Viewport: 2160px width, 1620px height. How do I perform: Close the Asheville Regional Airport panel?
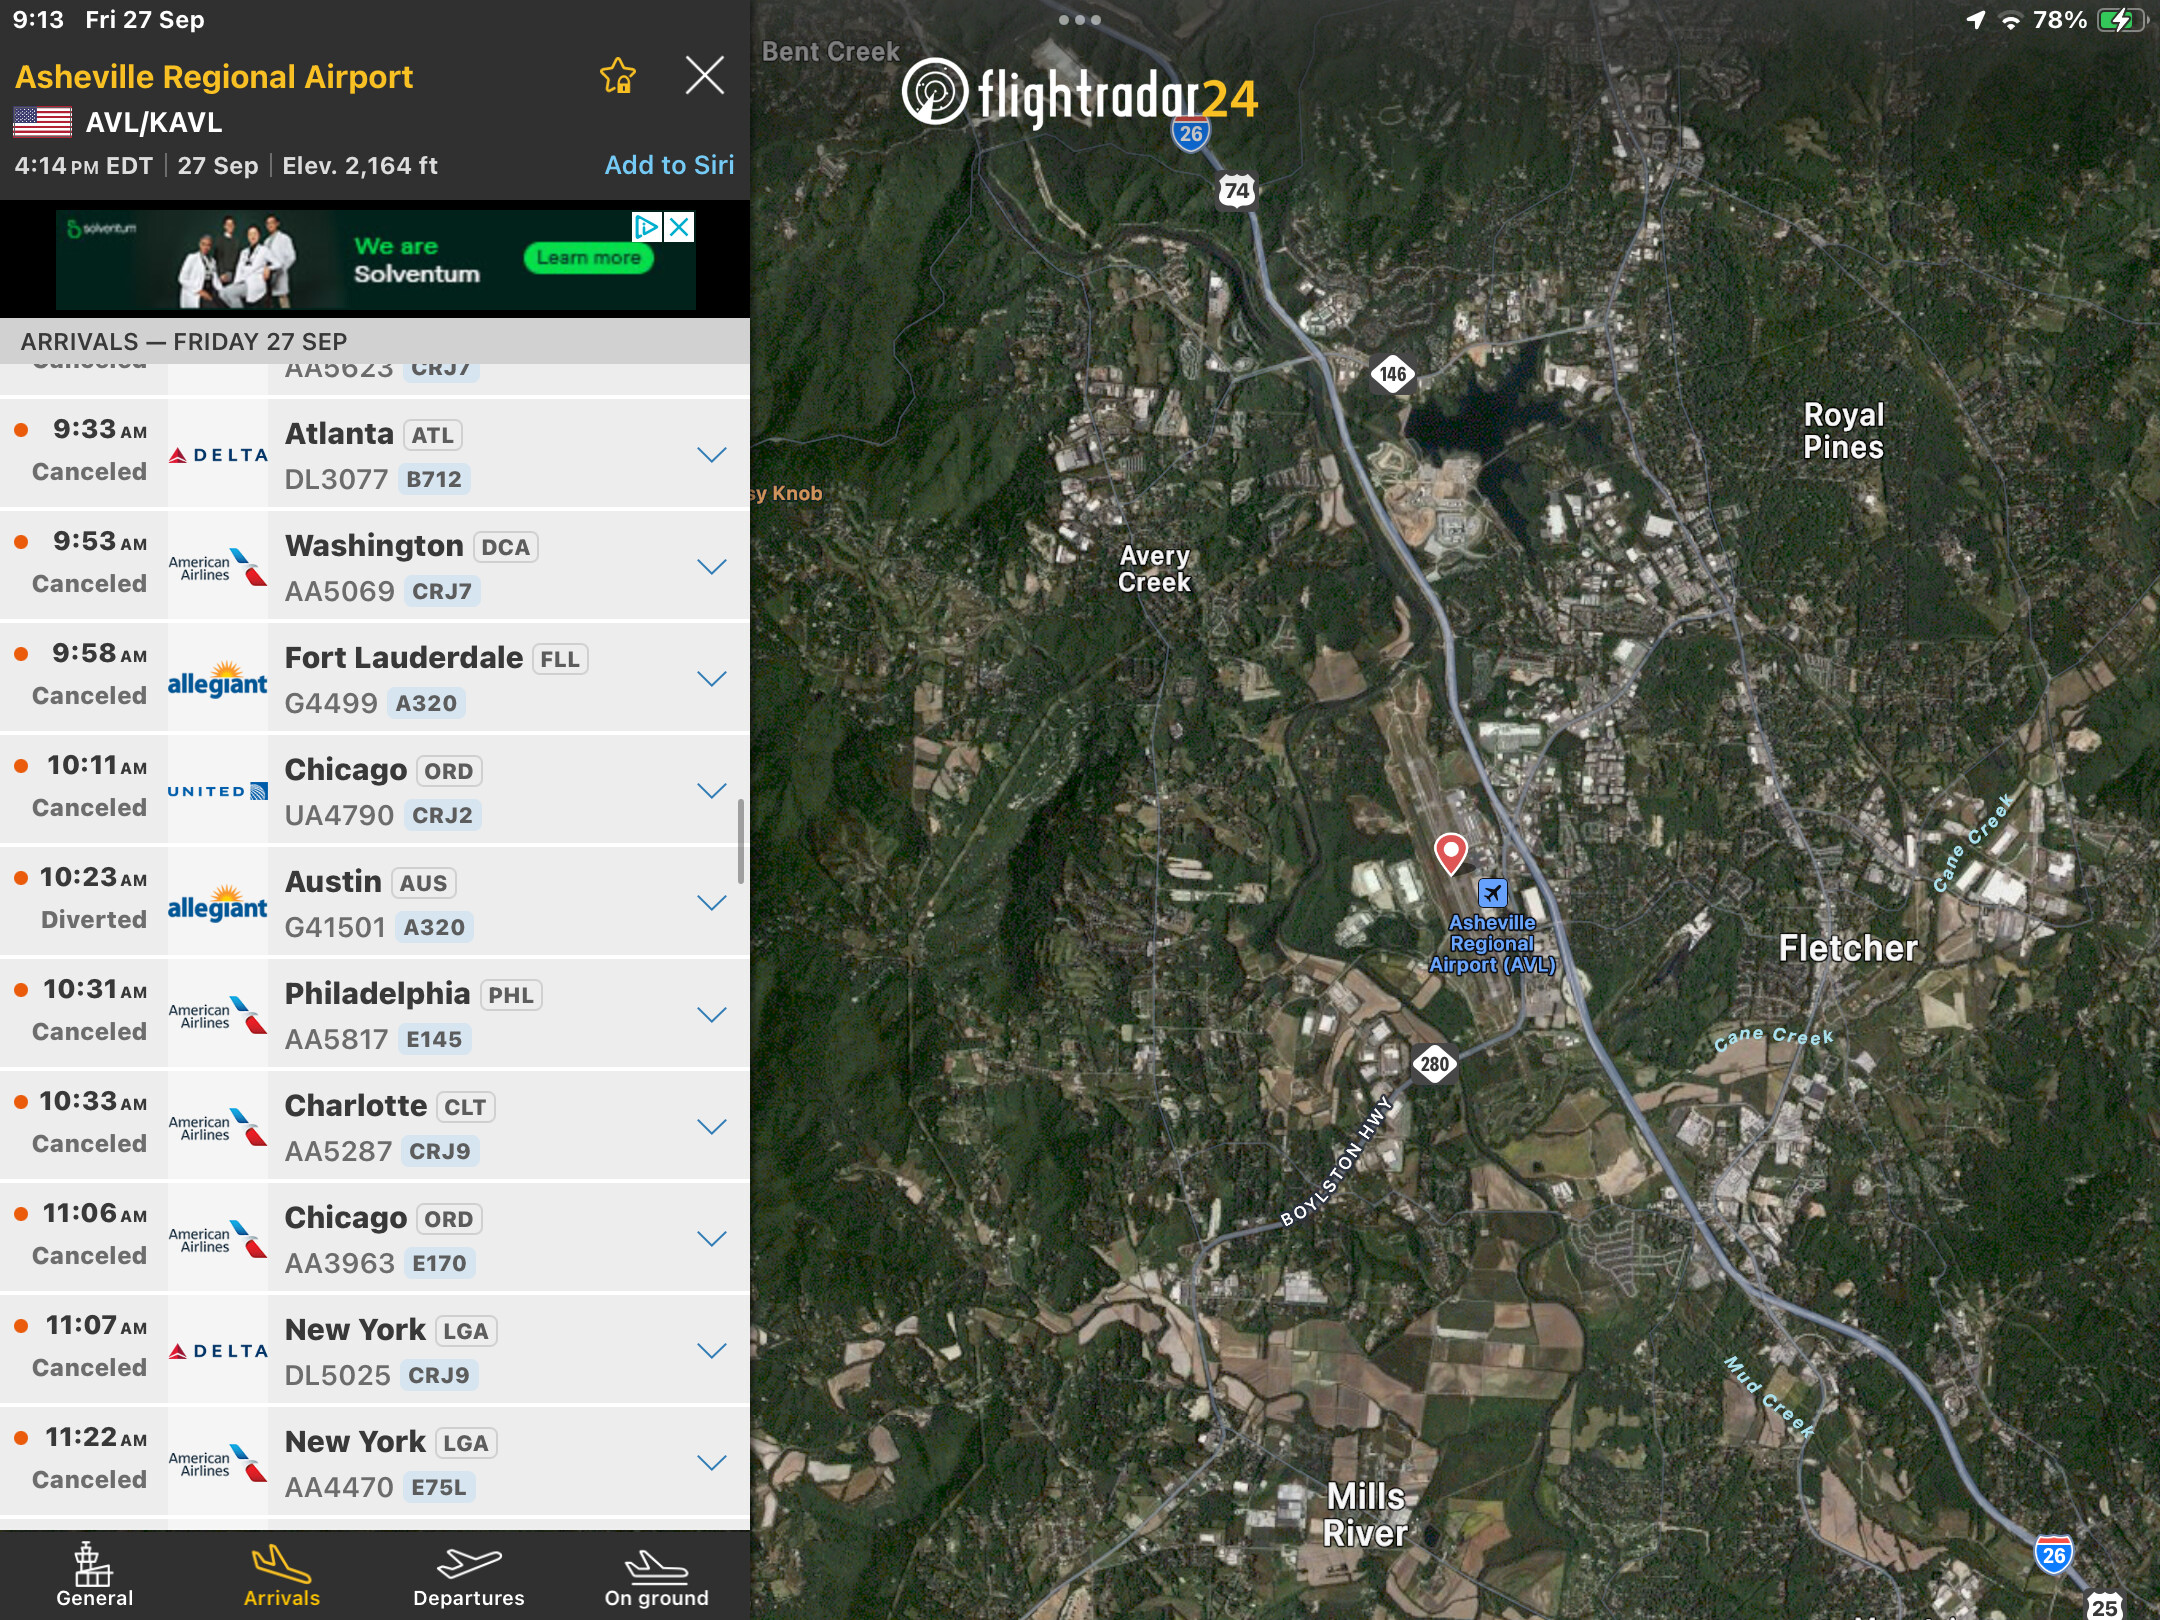[704, 76]
